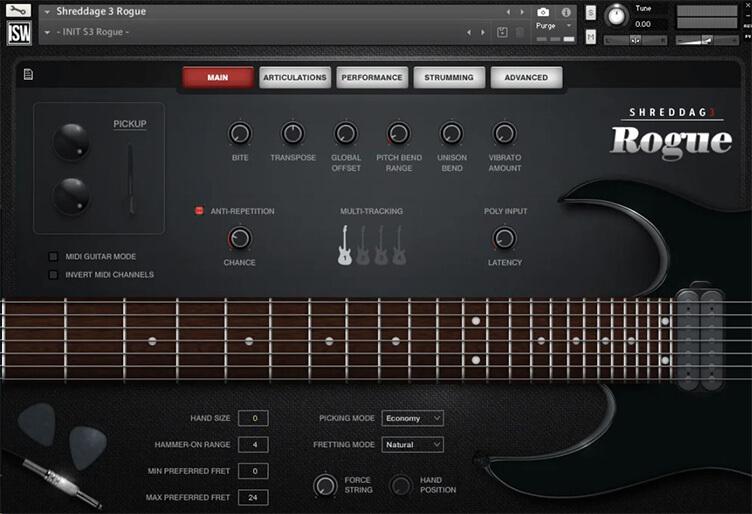Delete snapshot with trash icon

pos(520,32)
